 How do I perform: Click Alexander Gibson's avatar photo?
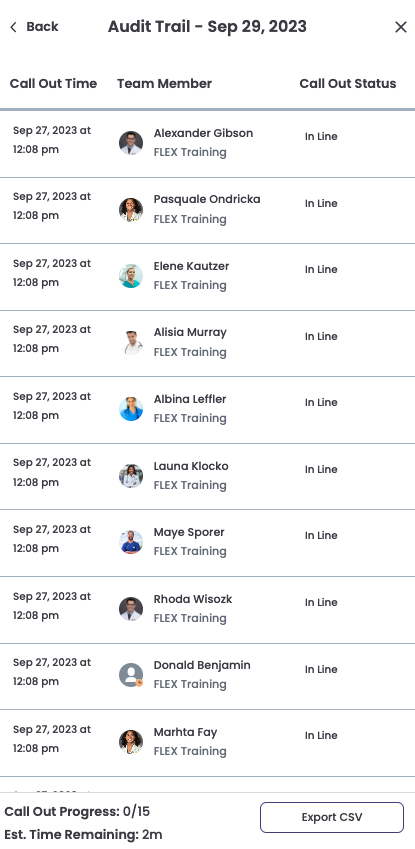click(131, 143)
